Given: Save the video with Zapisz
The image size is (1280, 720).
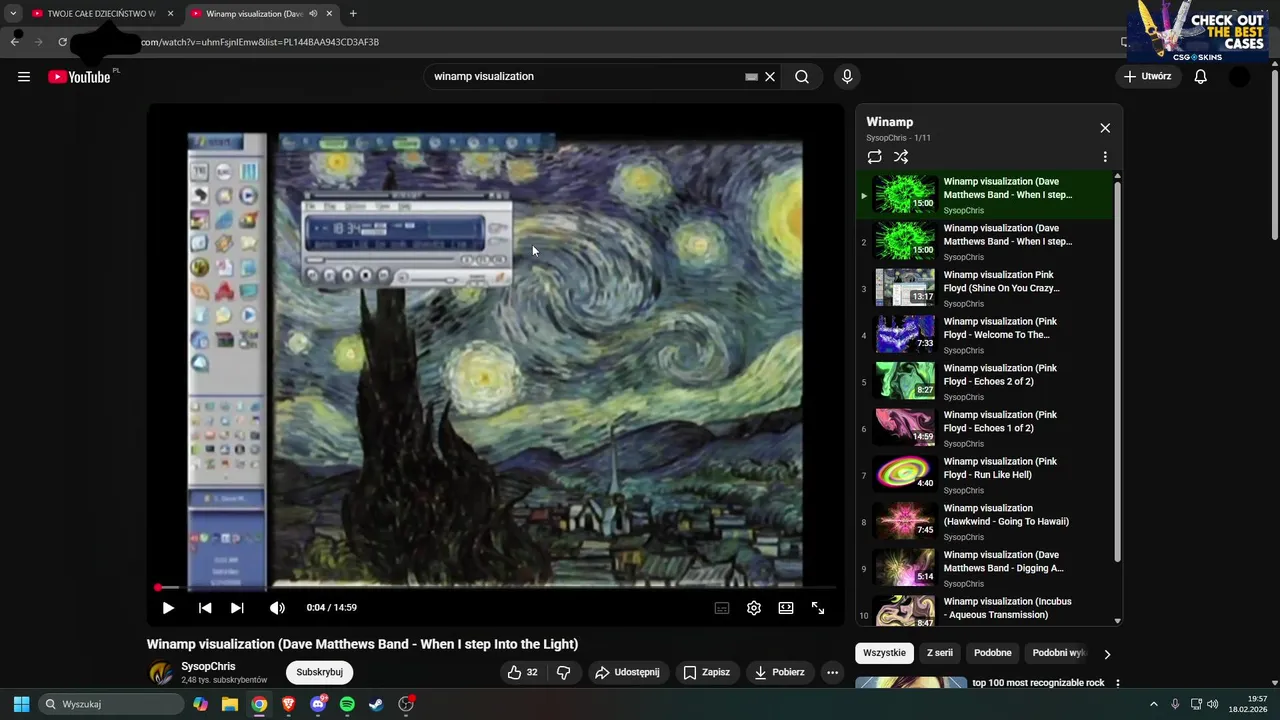Looking at the screenshot, I should coord(707,673).
